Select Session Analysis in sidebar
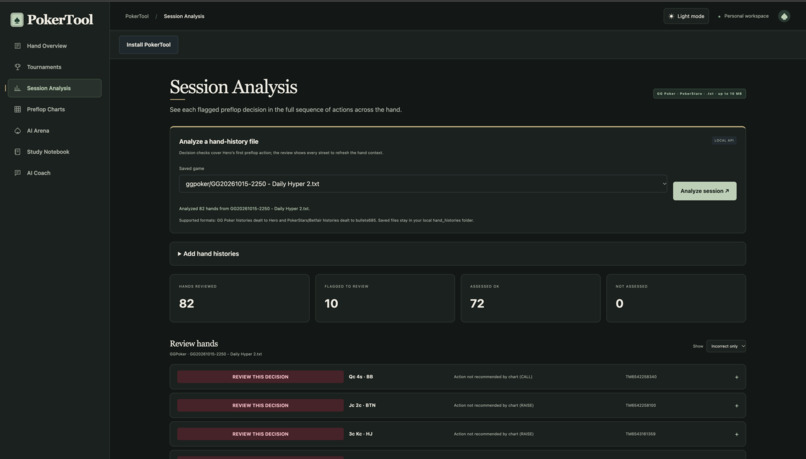The height and width of the screenshot is (459, 806). click(54, 88)
